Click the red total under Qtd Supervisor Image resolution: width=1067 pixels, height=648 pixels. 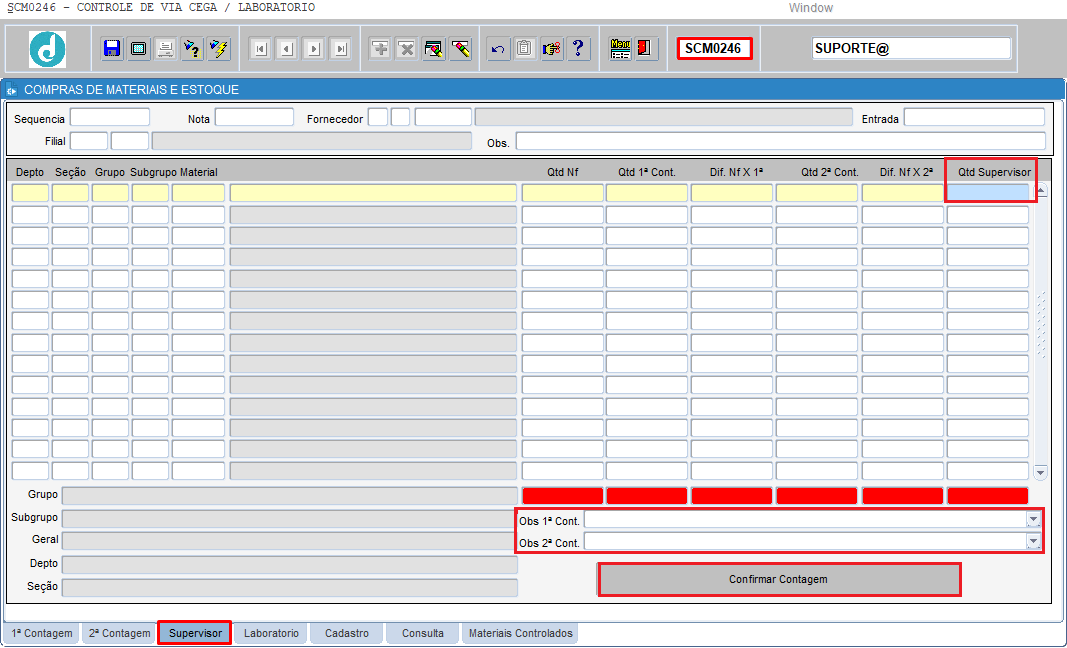point(988,496)
